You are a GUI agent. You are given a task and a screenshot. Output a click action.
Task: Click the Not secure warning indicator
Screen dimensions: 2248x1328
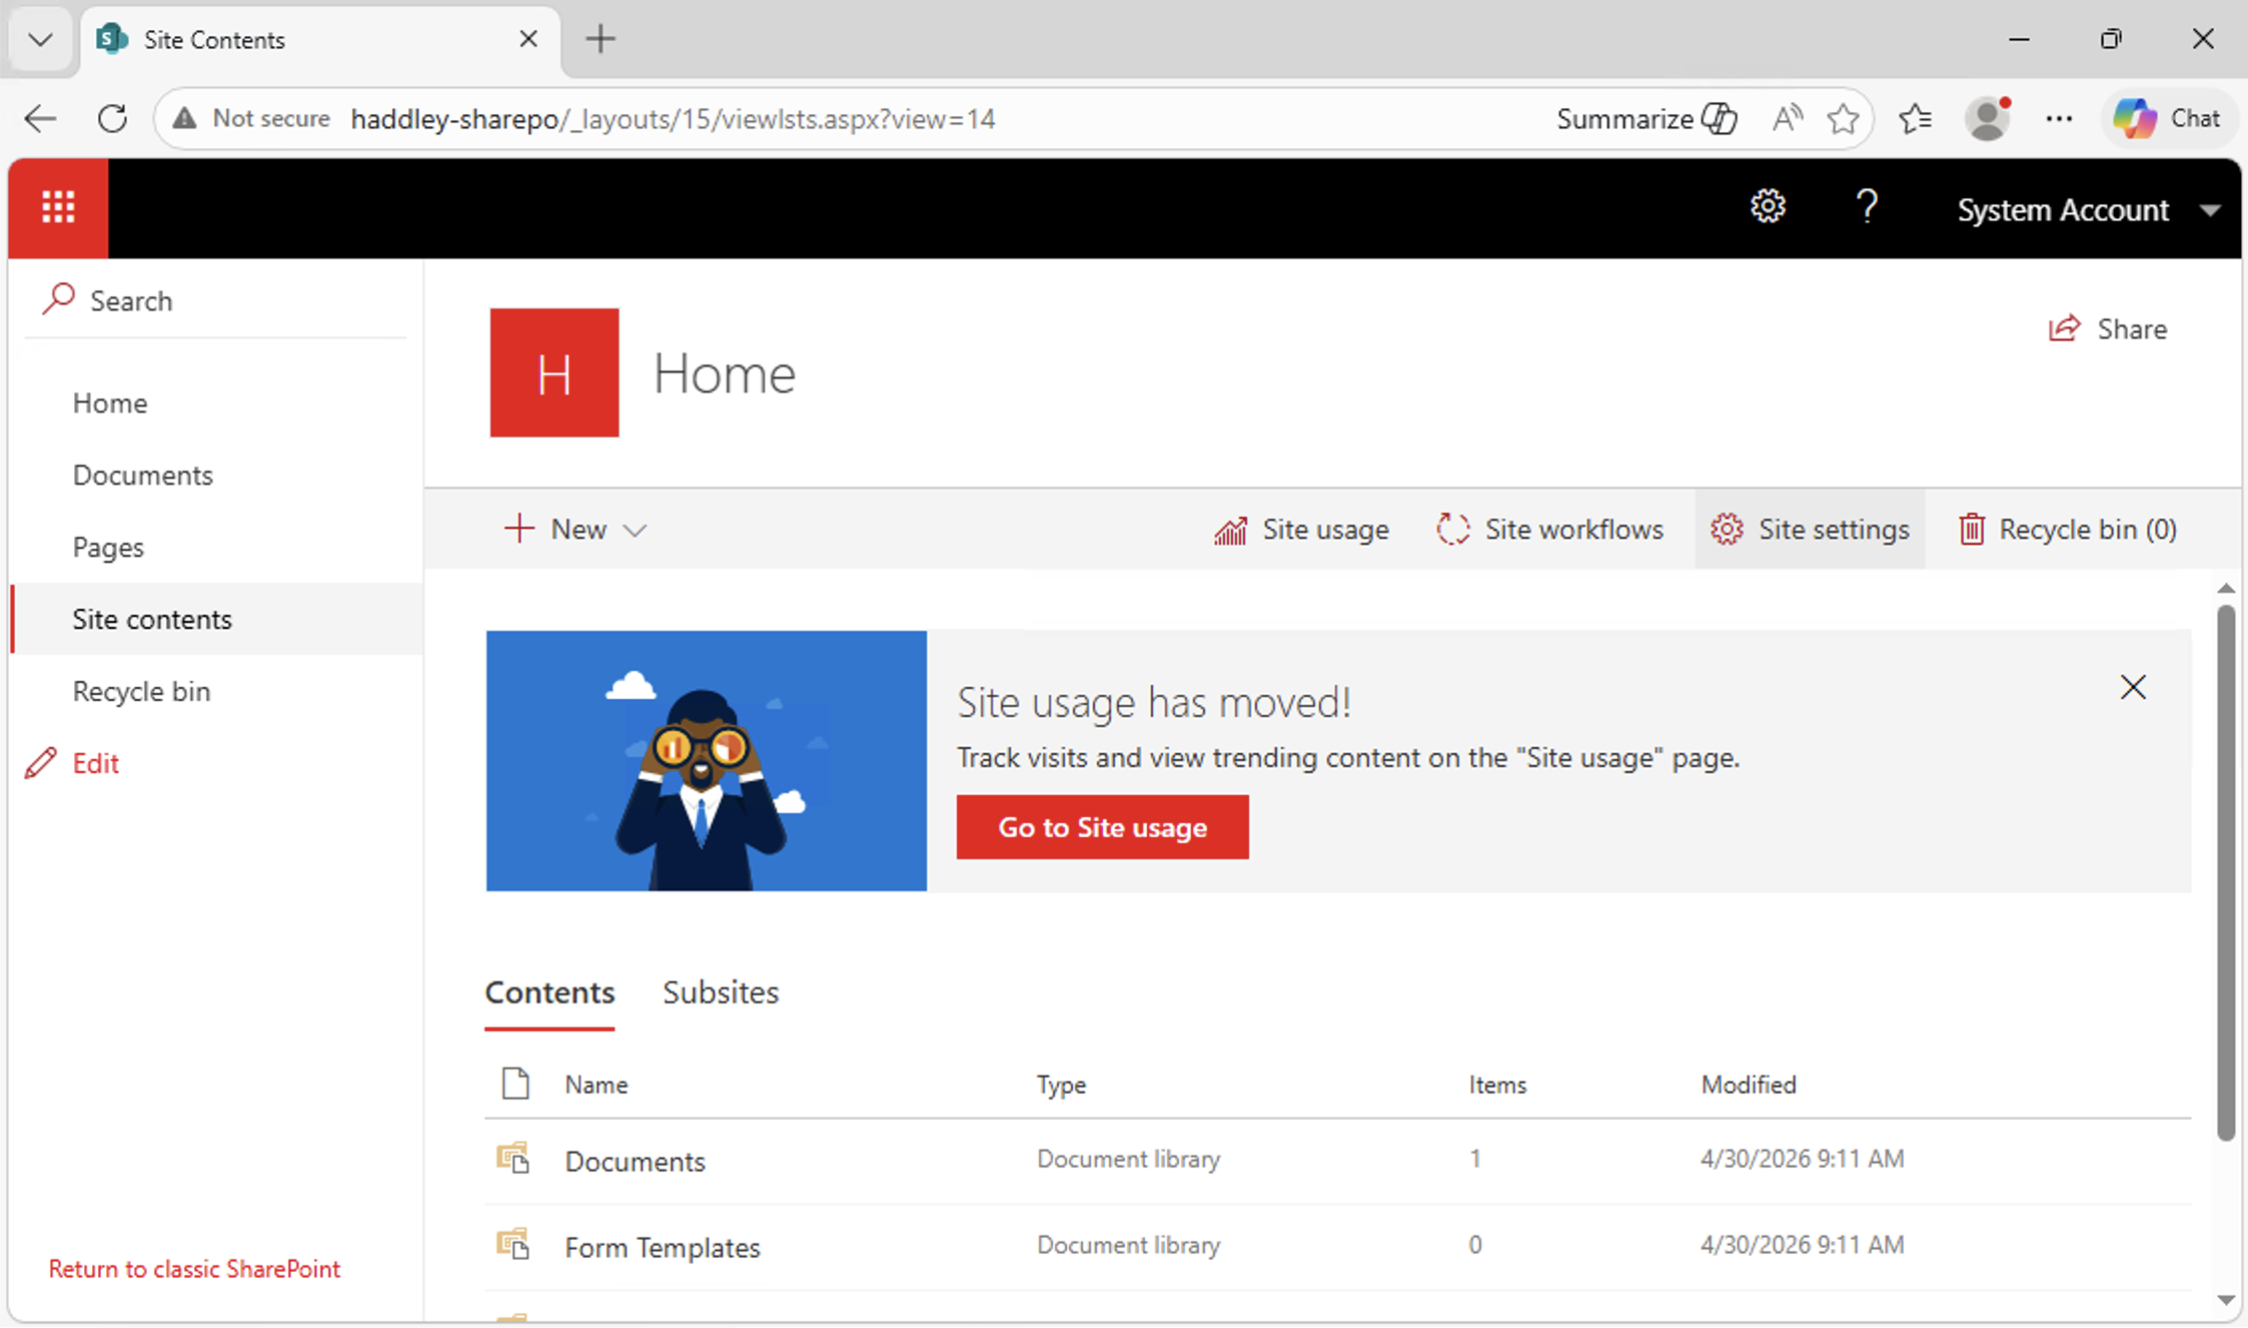point(250,119)
